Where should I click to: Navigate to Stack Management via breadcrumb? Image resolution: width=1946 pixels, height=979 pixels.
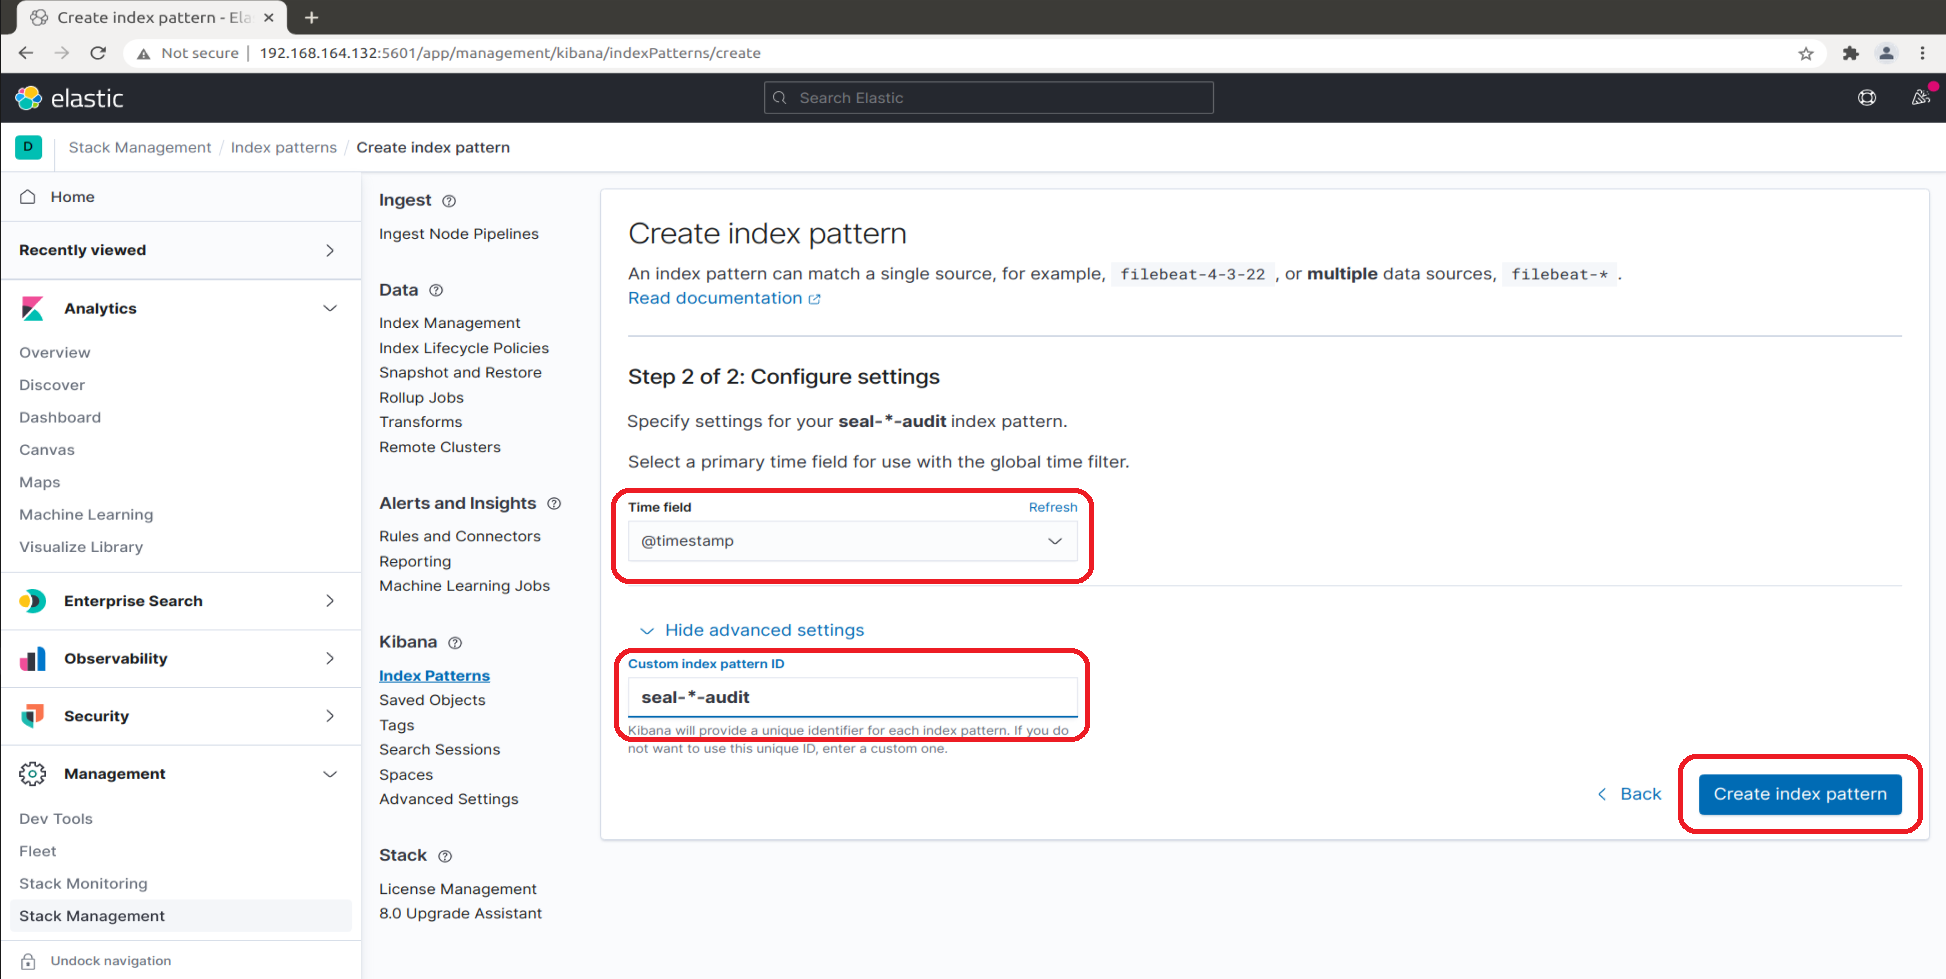(139, 147)
